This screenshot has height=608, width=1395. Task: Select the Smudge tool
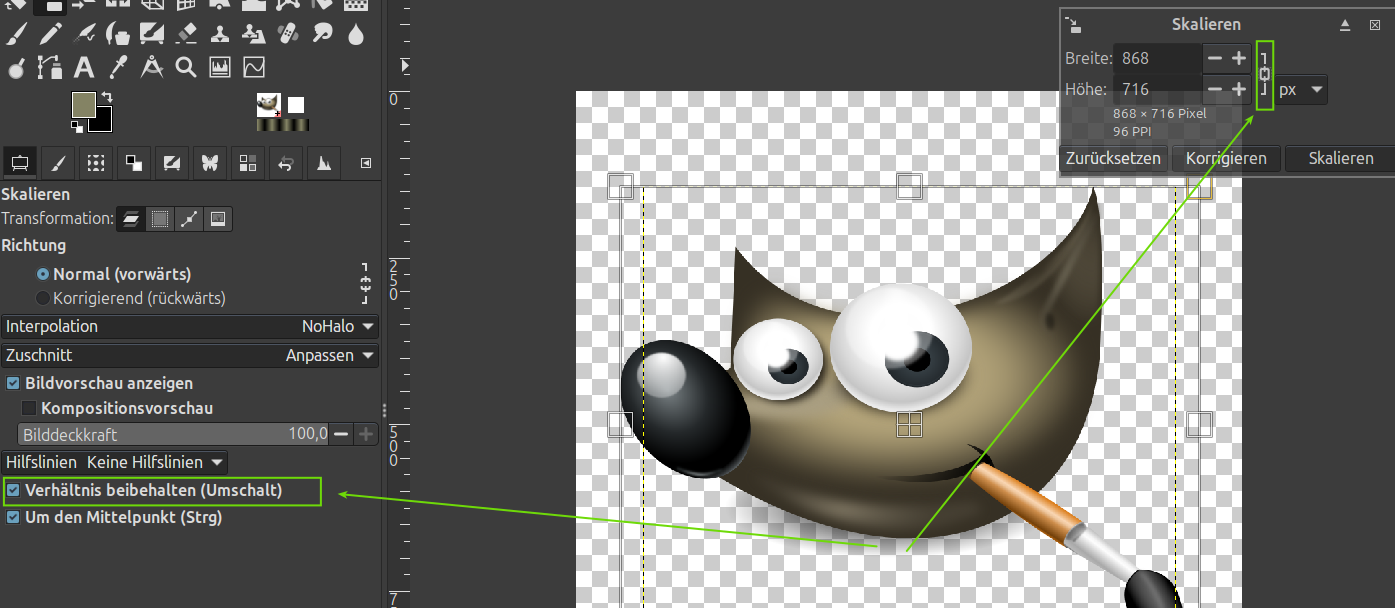pos(322,33)
